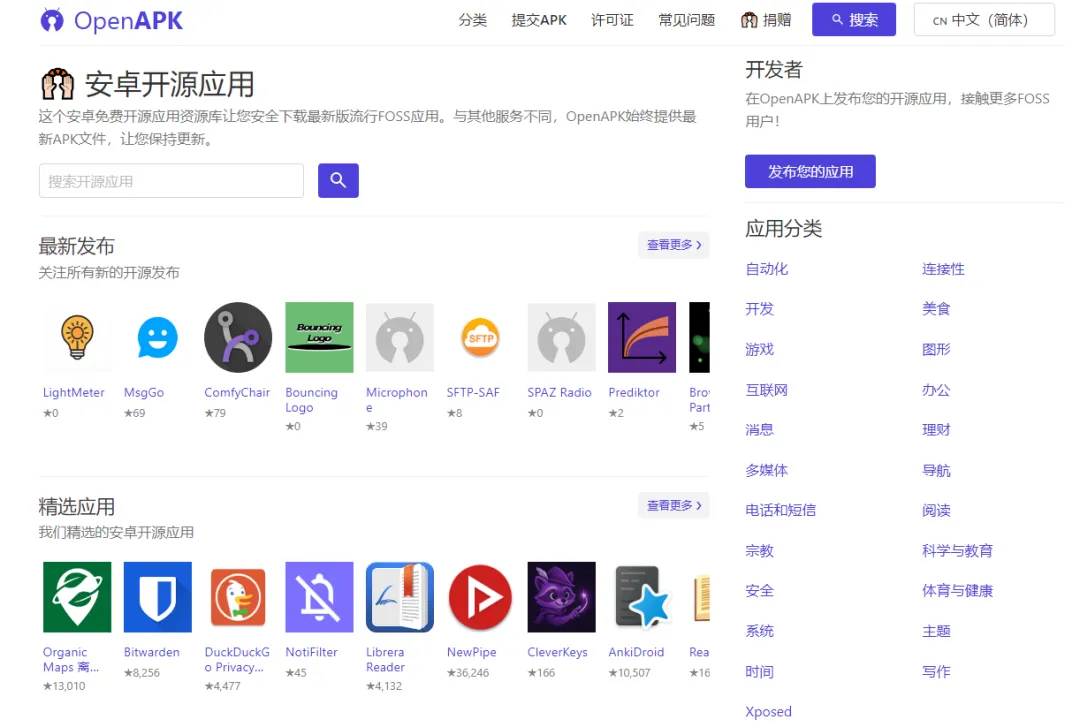Open the 宗教 category link

tap(760, 551)
